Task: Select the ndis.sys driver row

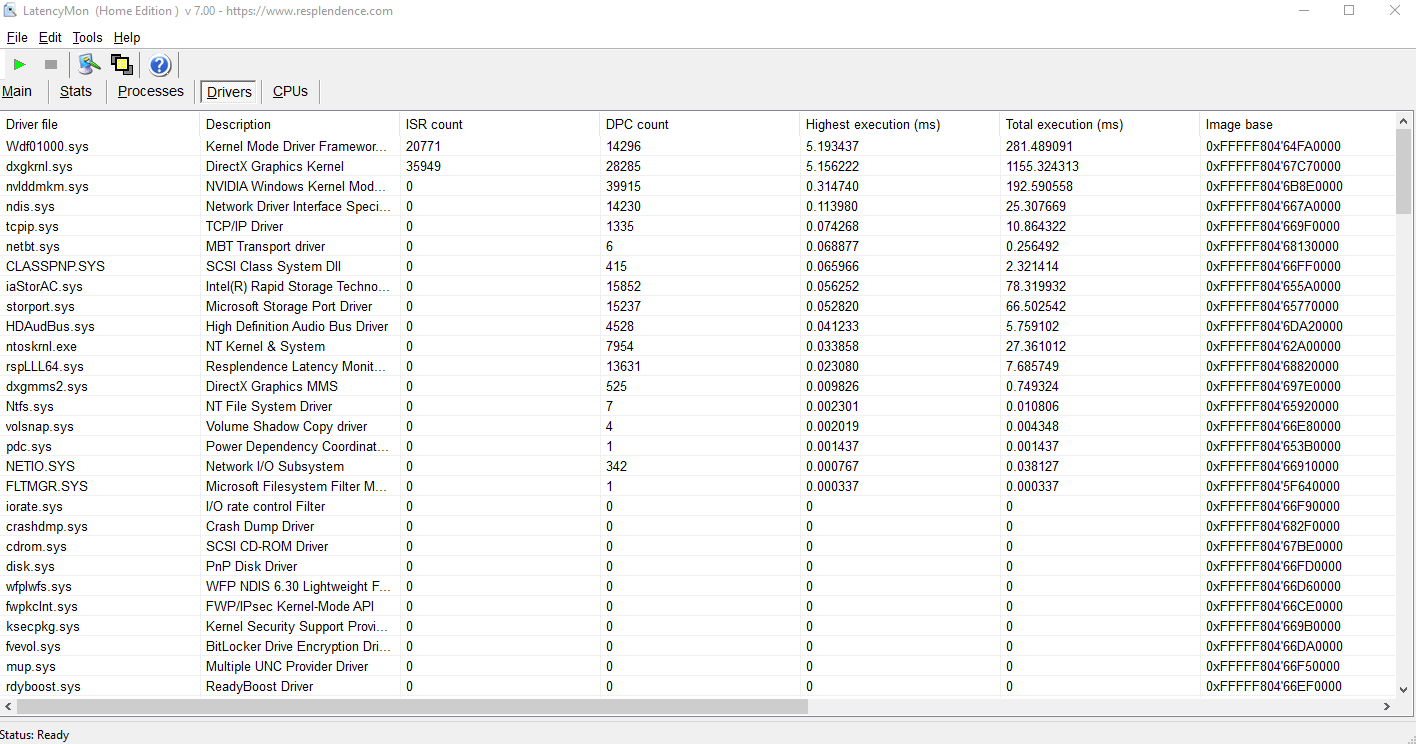Action: click(x=697, y=206)
